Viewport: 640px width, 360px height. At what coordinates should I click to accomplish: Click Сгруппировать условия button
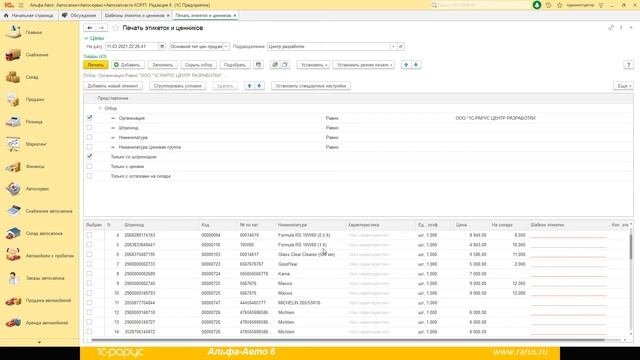(178, 86)
